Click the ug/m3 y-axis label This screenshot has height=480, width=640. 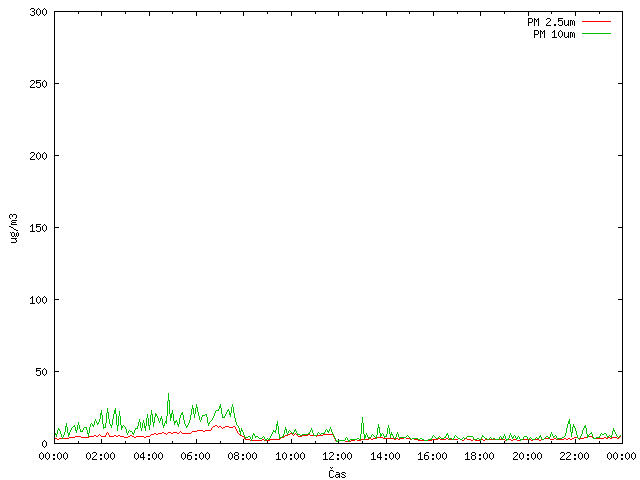point(14,228)
